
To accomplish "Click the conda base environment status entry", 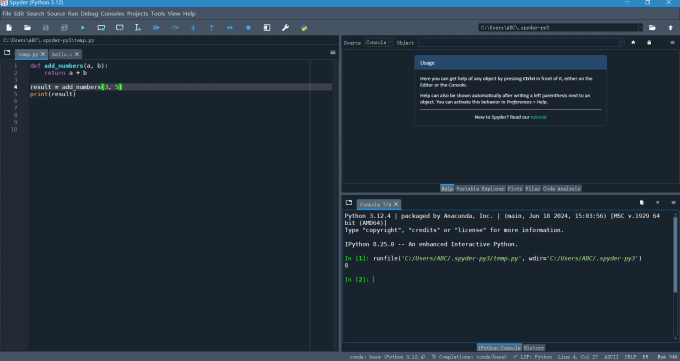I will click(388, 357).
